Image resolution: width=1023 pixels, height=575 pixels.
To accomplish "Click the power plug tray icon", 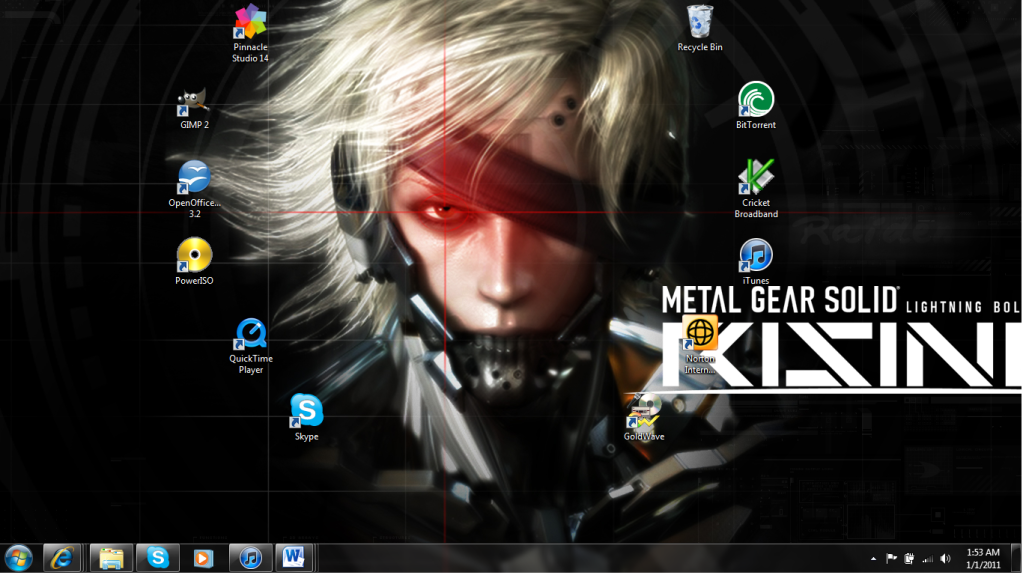I will point(909,559).
